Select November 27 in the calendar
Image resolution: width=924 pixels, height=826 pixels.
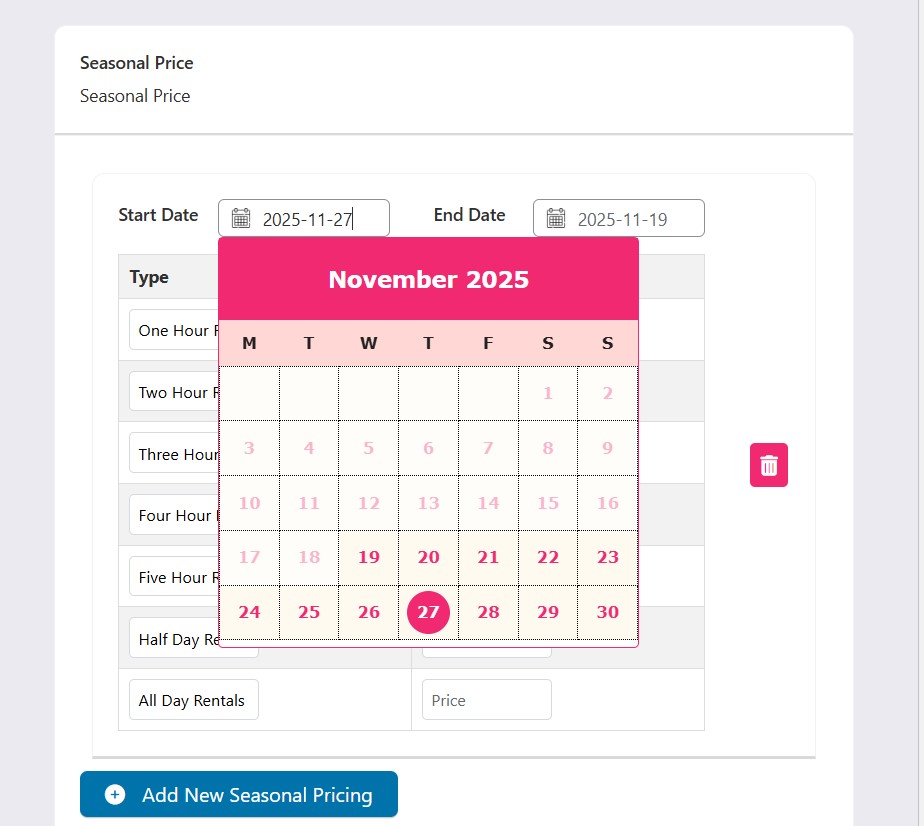[428, 612]
